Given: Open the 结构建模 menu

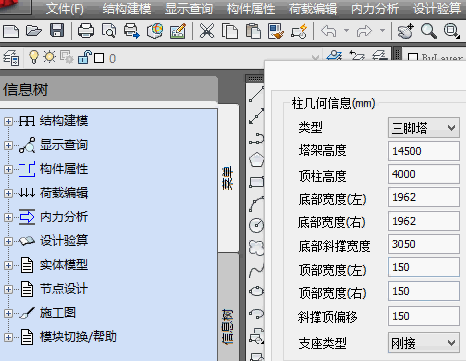Looking at the screenshot, I should coord(127,8).
